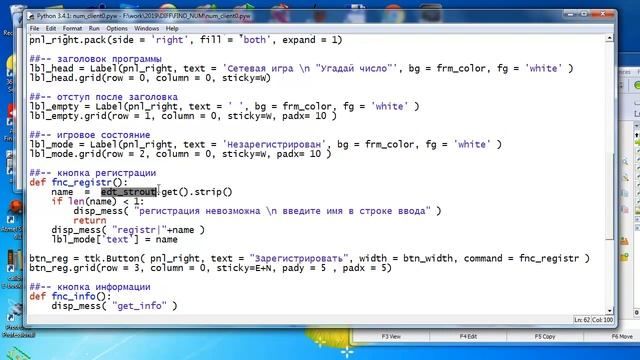
Task: Click the 'btn_reg = ttk.Button' line
Action: point(309,258)
